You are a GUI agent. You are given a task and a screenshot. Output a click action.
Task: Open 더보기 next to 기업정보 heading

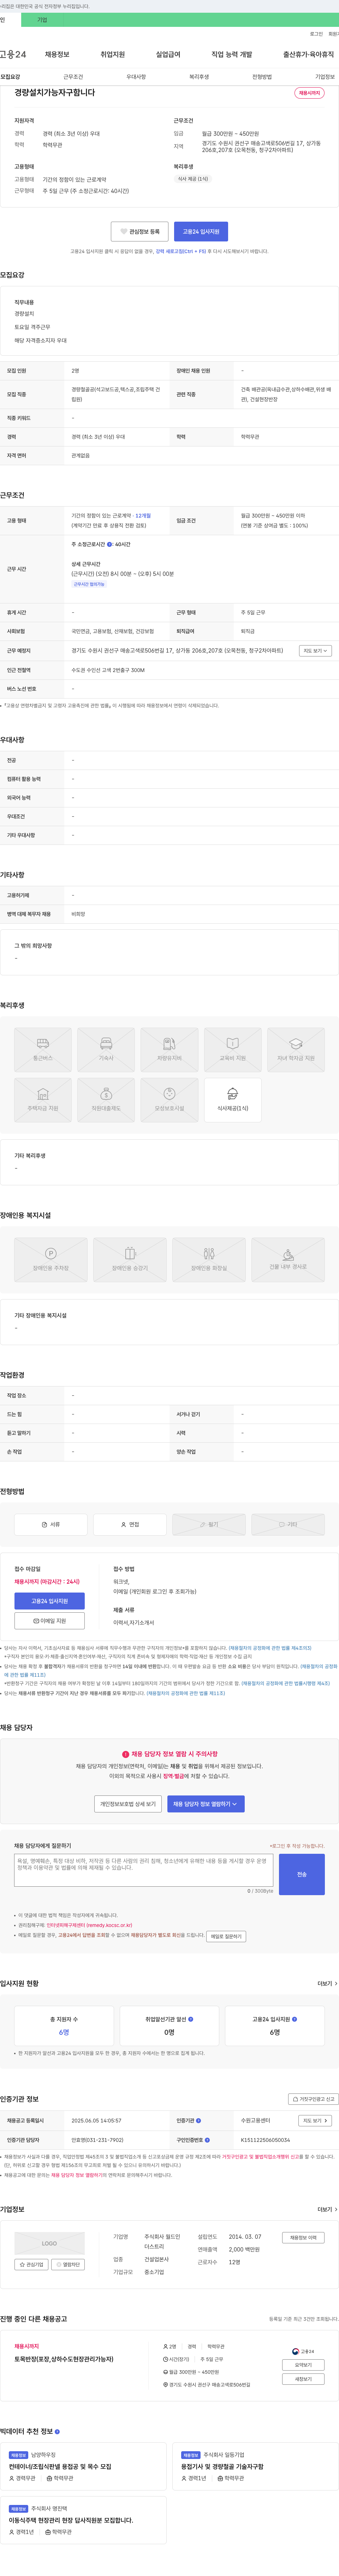pyautogui.click(x=327, y=2210)
